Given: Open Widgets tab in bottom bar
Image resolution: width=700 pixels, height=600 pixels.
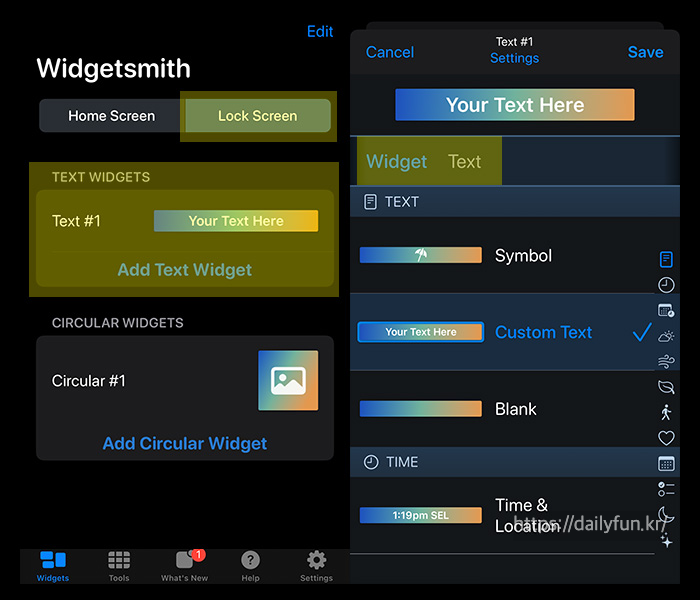Looking at the screenshot, I should (53, 567).
